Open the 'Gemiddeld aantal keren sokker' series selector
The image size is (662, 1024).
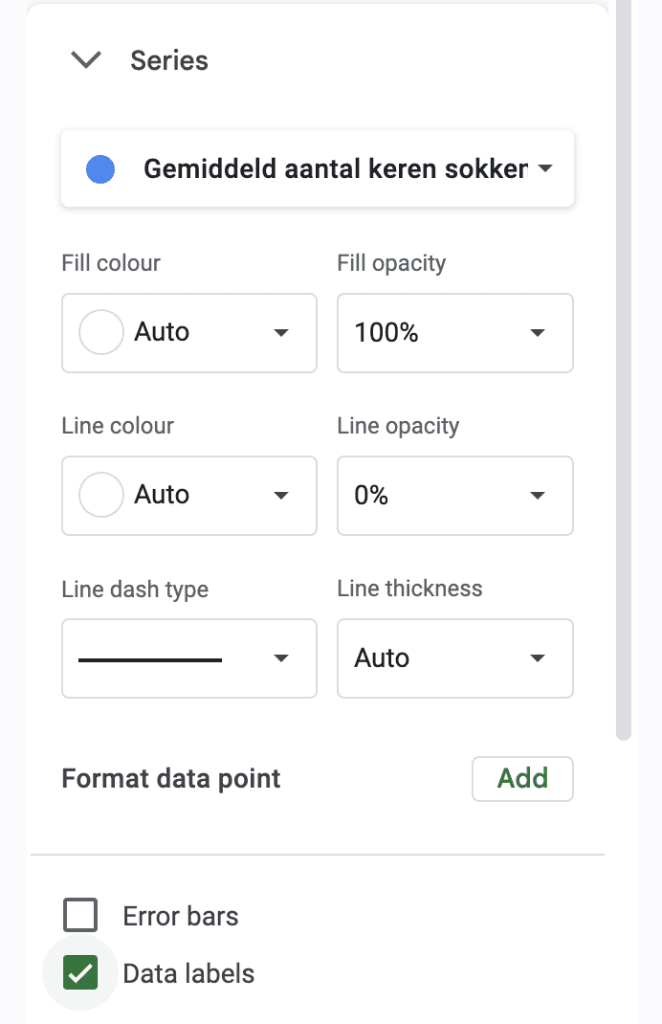(317, 169)
